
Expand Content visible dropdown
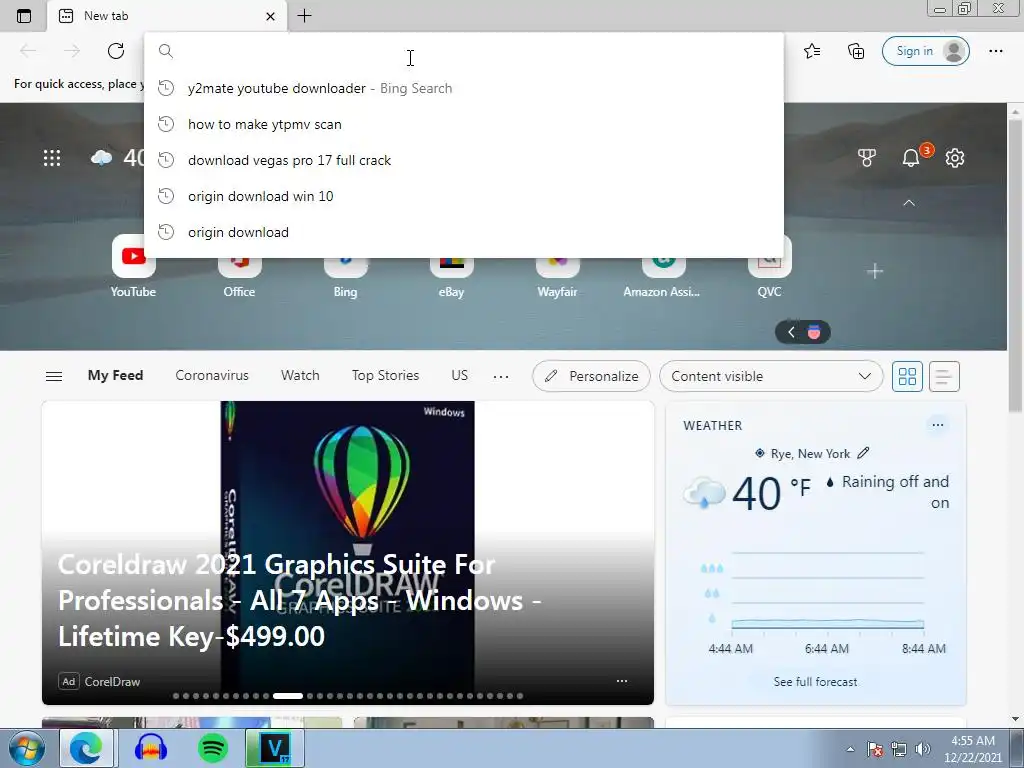pos(771,376)
